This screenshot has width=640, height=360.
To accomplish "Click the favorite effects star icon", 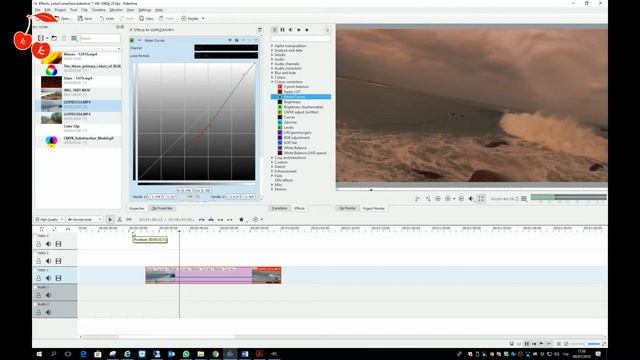I will (x=241, y=220).
